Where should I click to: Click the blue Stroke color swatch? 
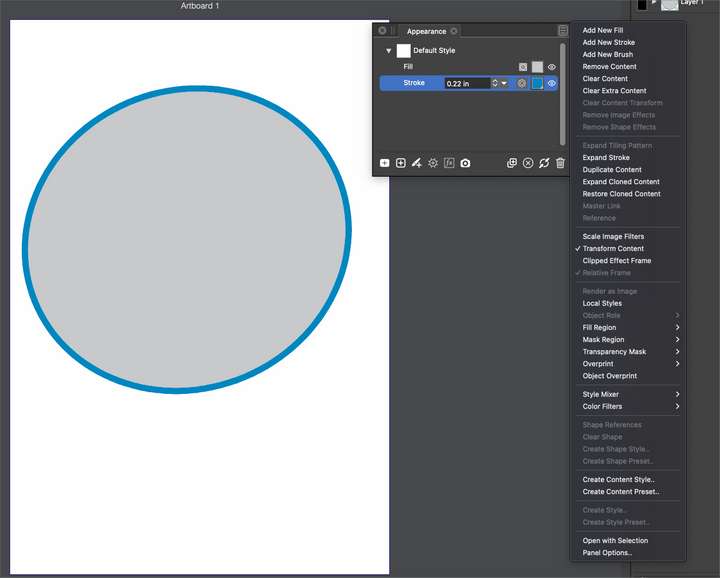tap(537, 84)
